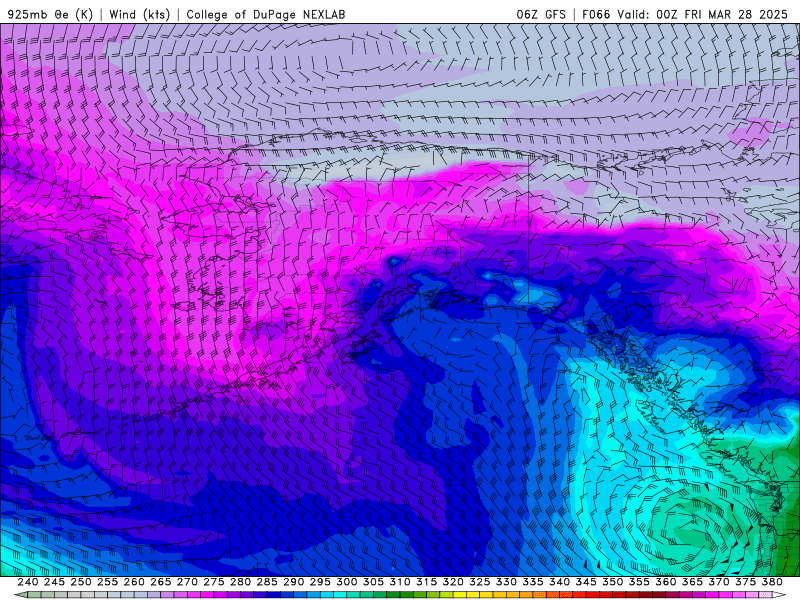Viewport: 800px width, 600px height.
Task: Click the '925mb θe (K)' title text
Action: click(50, 14)
